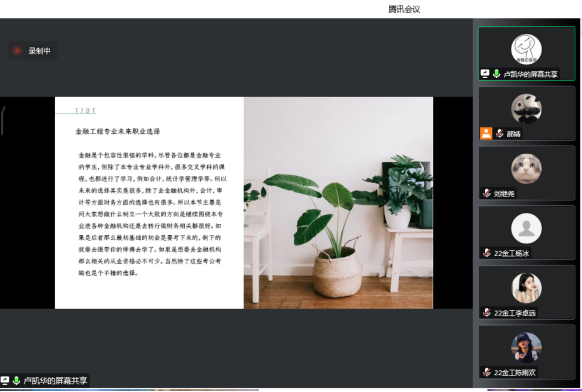Image resolution: width=582 pixels, height=392 pixels.
Task: Click the slide heading 金融工程专业未来职业选择
Action: click(118, 131)
